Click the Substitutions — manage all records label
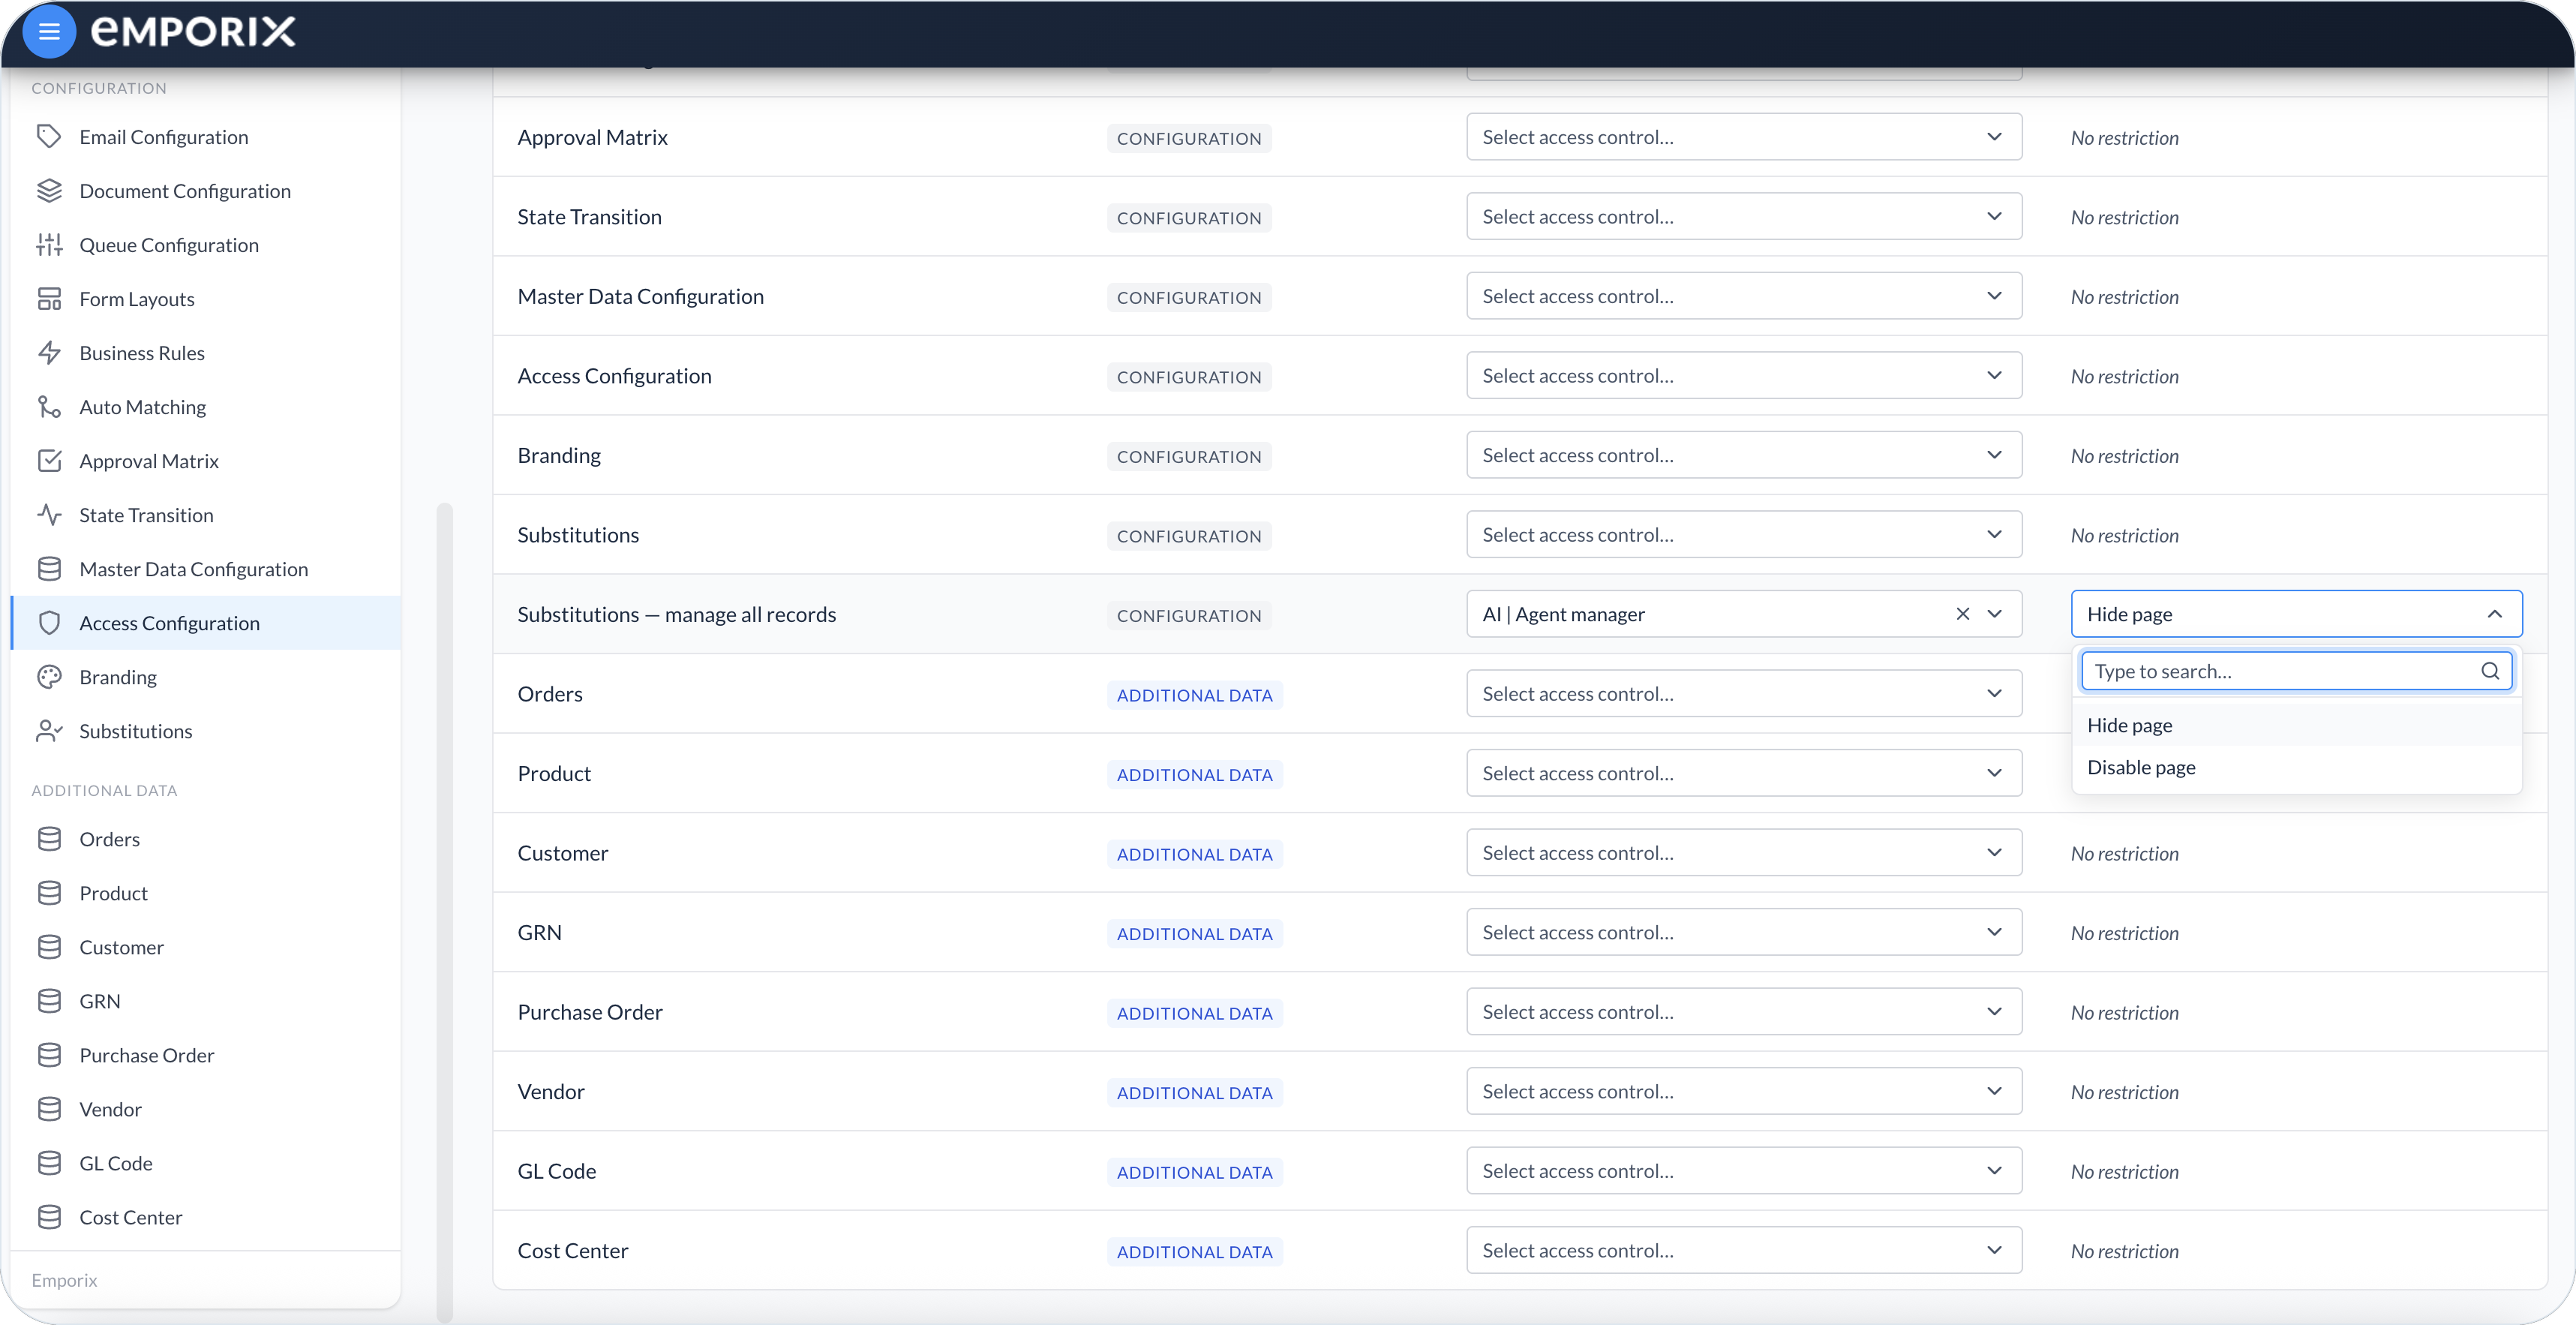This screenshot has height=1325, width=2576. click(x=676, y=614)
